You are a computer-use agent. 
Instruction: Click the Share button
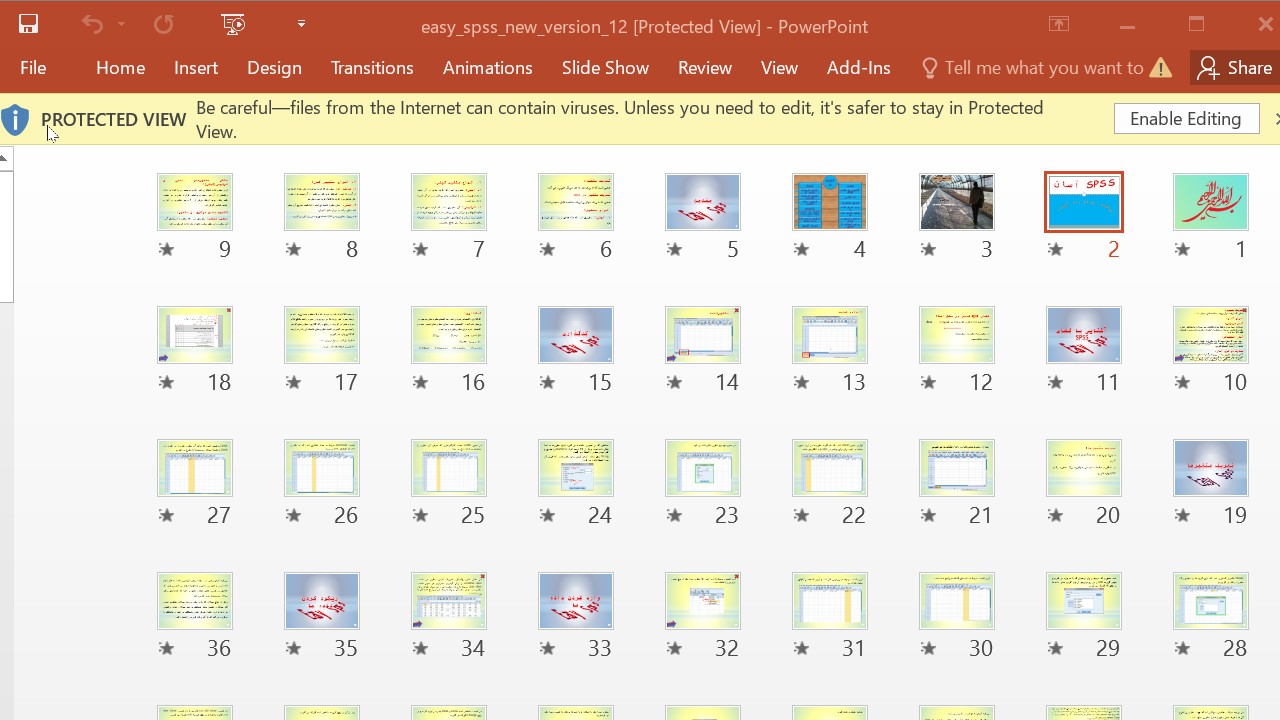[x=1236, y=68]
